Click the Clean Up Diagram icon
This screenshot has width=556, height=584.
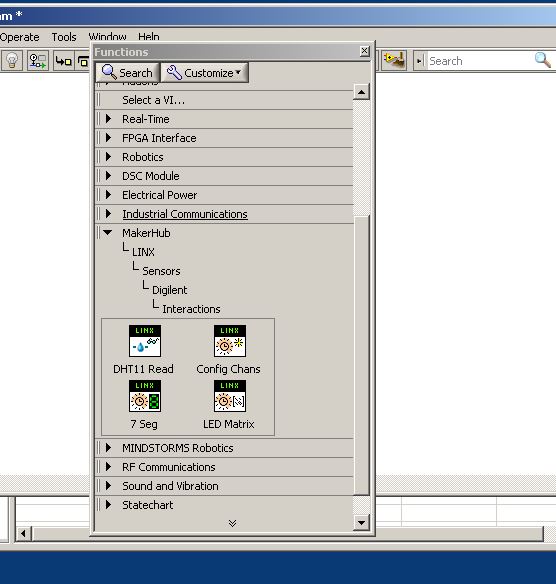coord(394,60)
